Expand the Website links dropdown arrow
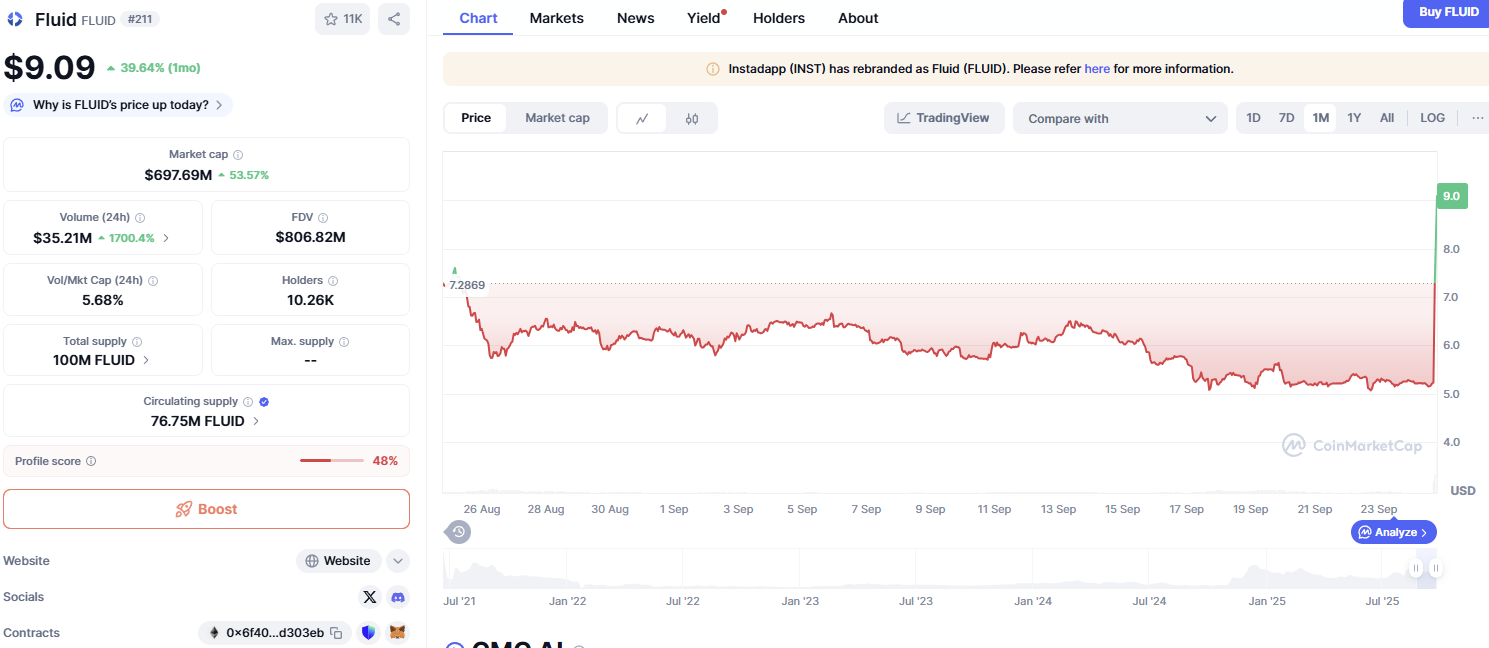The width and height of the screenshot is (1489, 648). click(398, 561)
